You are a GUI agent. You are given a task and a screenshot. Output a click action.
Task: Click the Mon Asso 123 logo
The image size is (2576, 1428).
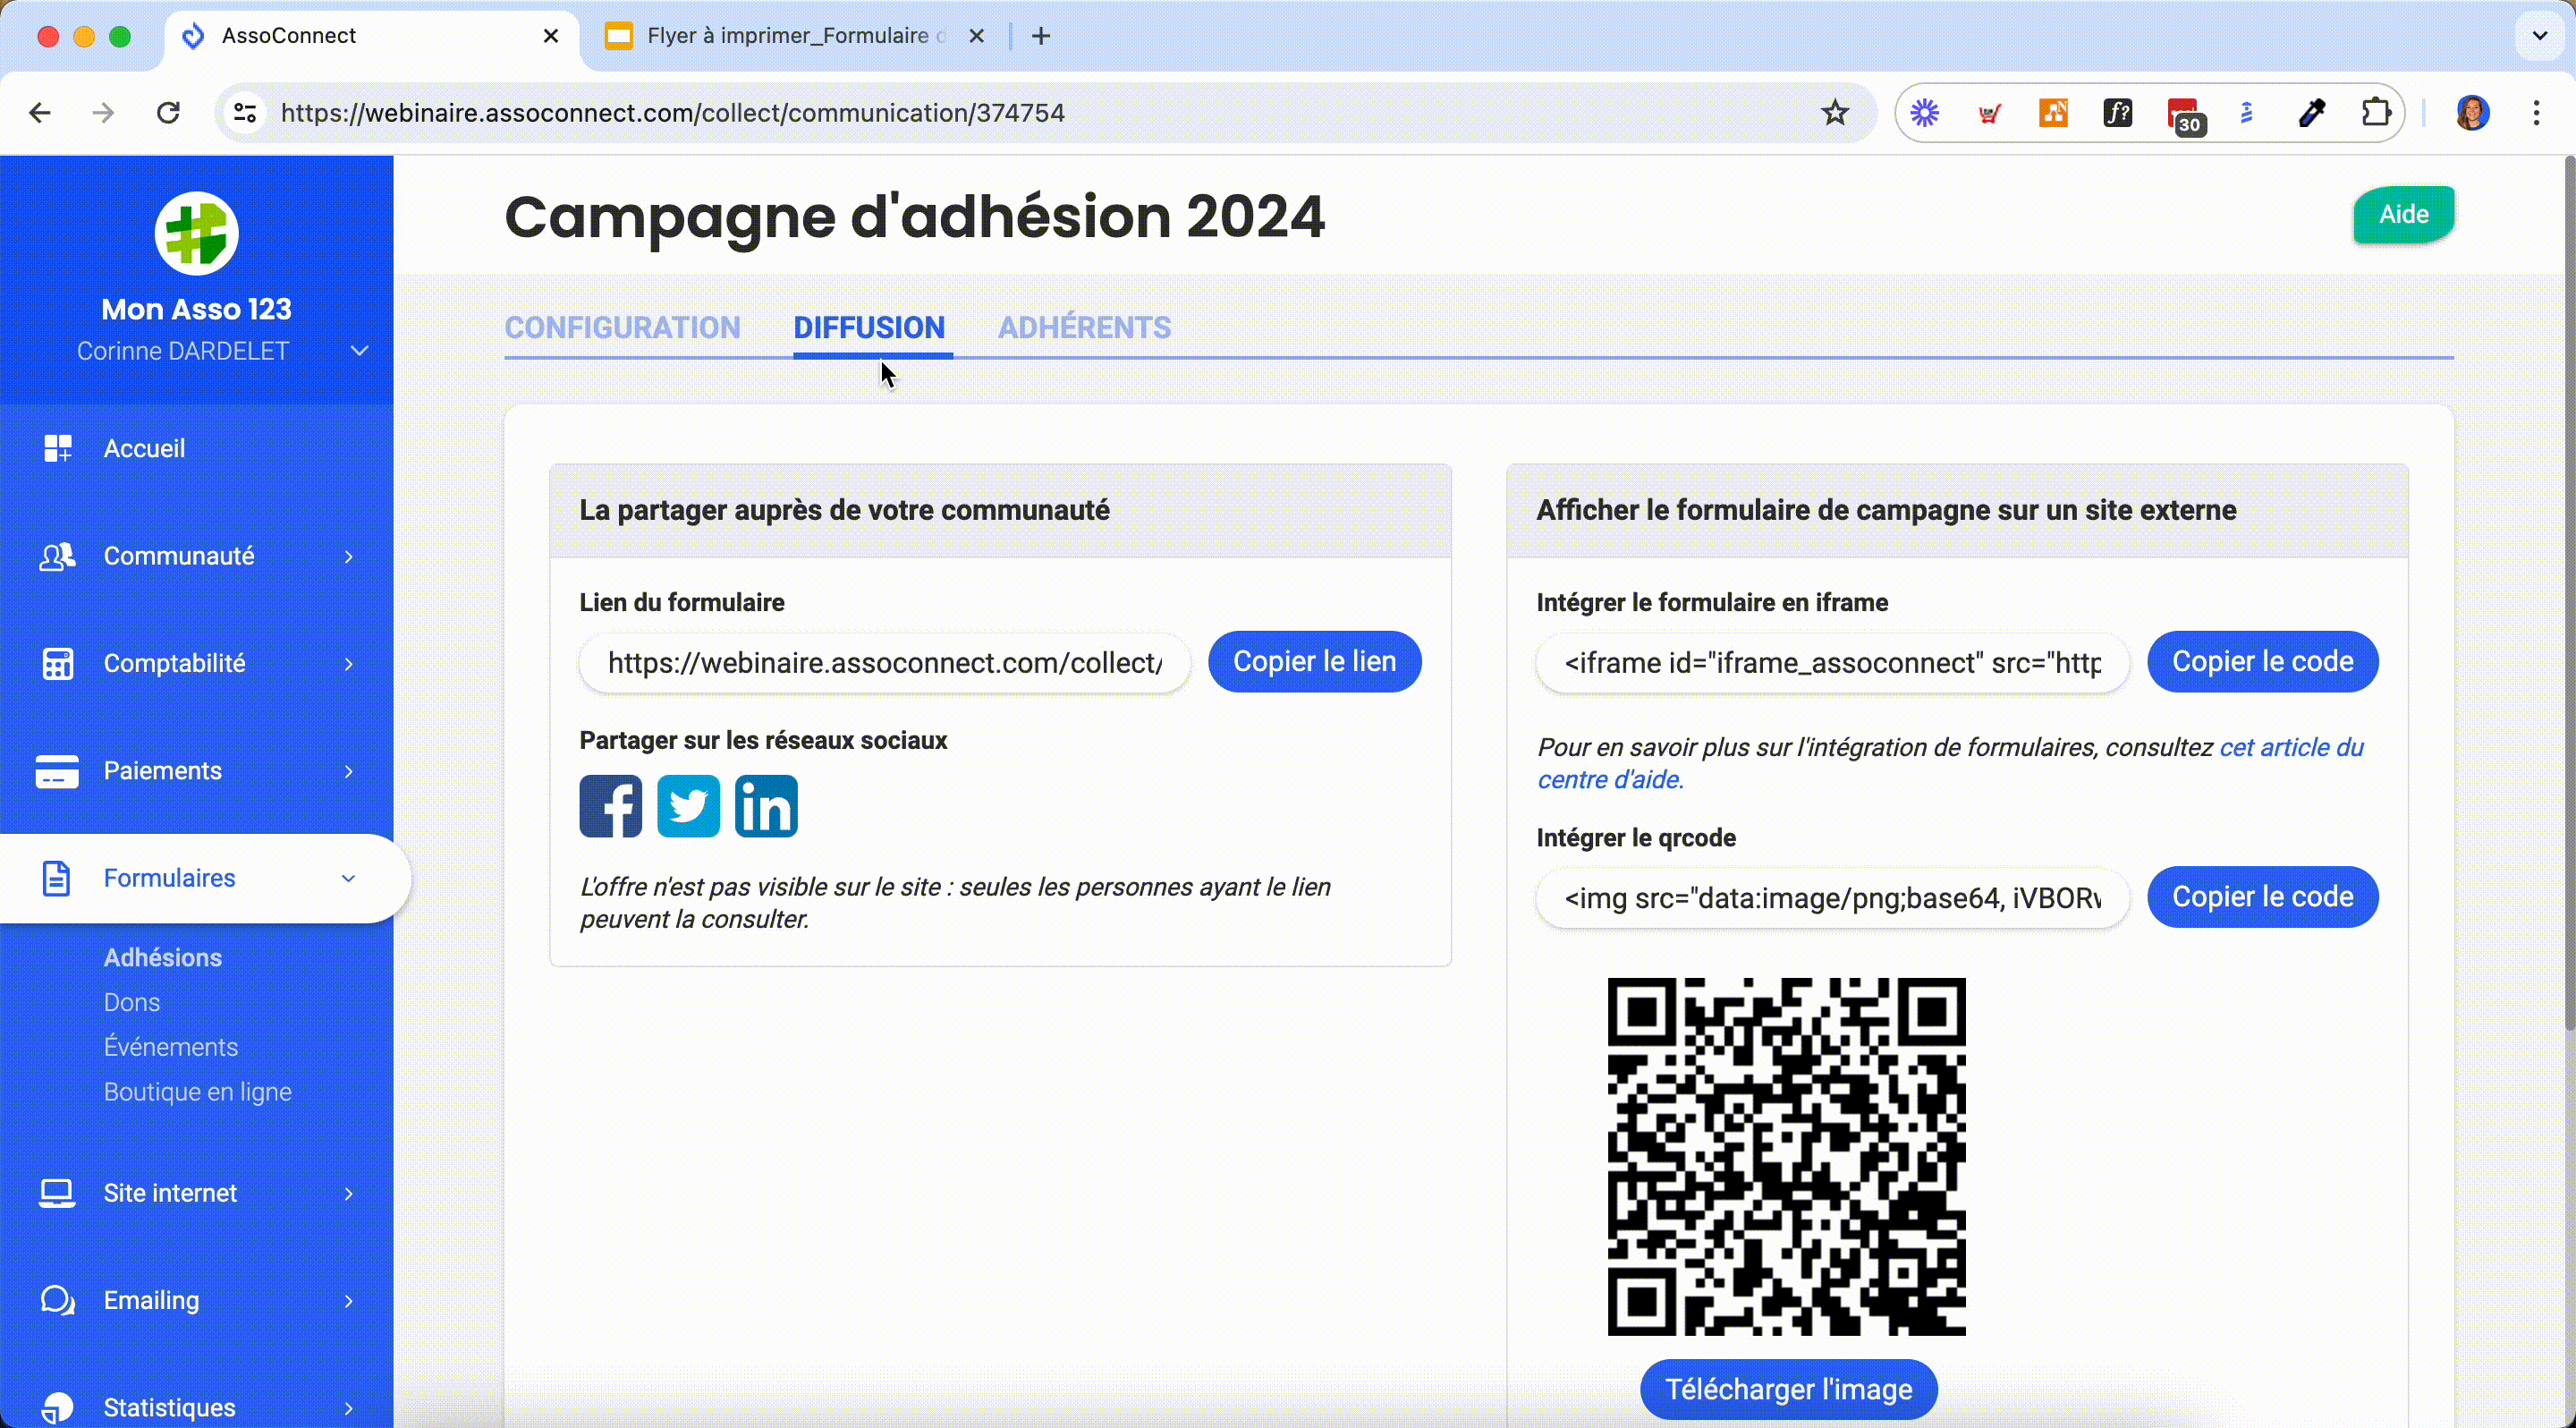click(196, 233)
